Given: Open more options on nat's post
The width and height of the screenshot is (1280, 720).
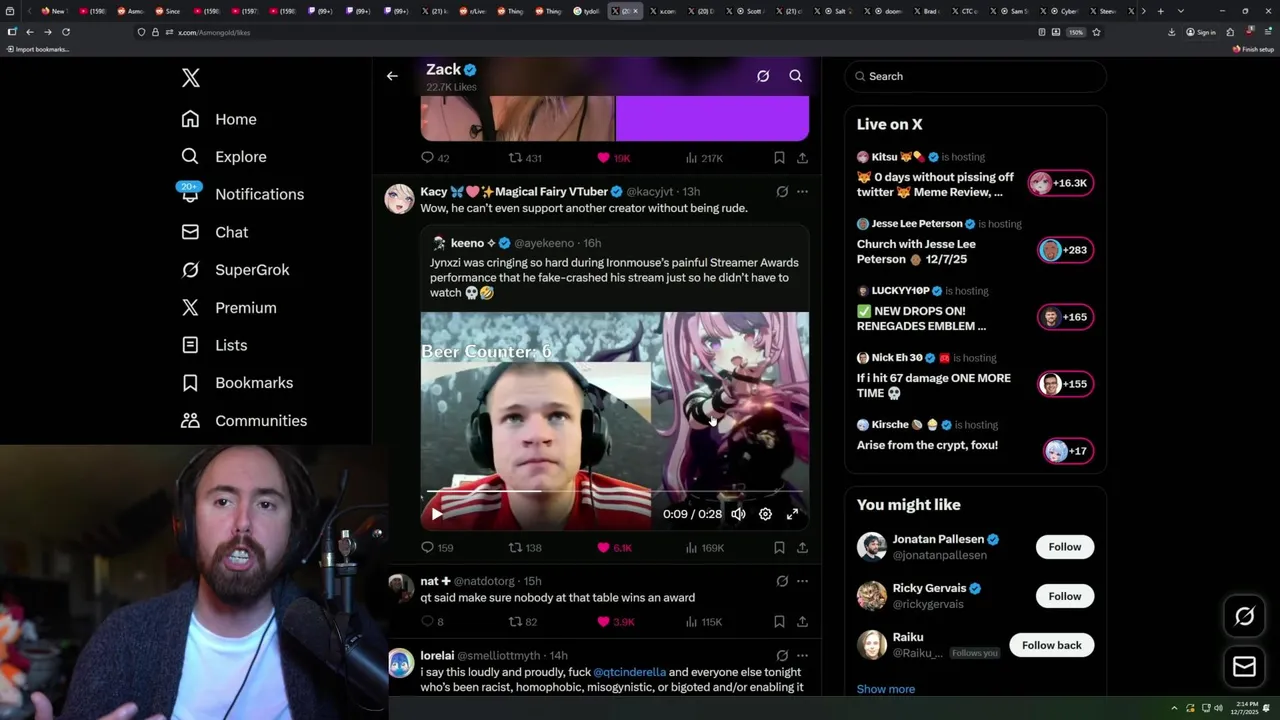Looking at the screenshot, I should click(x=802, y=581).
